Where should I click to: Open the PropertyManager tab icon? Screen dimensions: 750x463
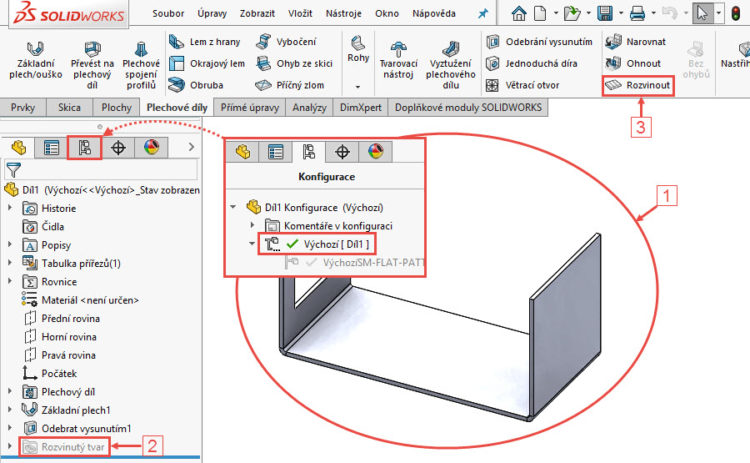pos(51,148)
